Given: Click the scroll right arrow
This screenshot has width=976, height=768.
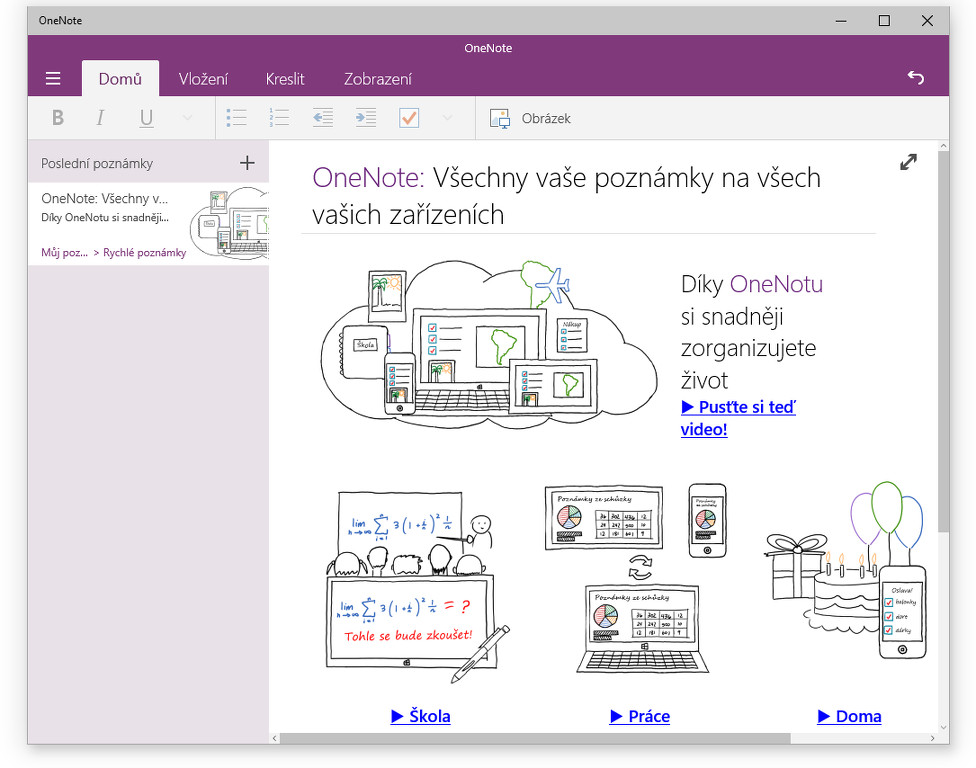Looking at the screenshot, I should tap(932, 738).
